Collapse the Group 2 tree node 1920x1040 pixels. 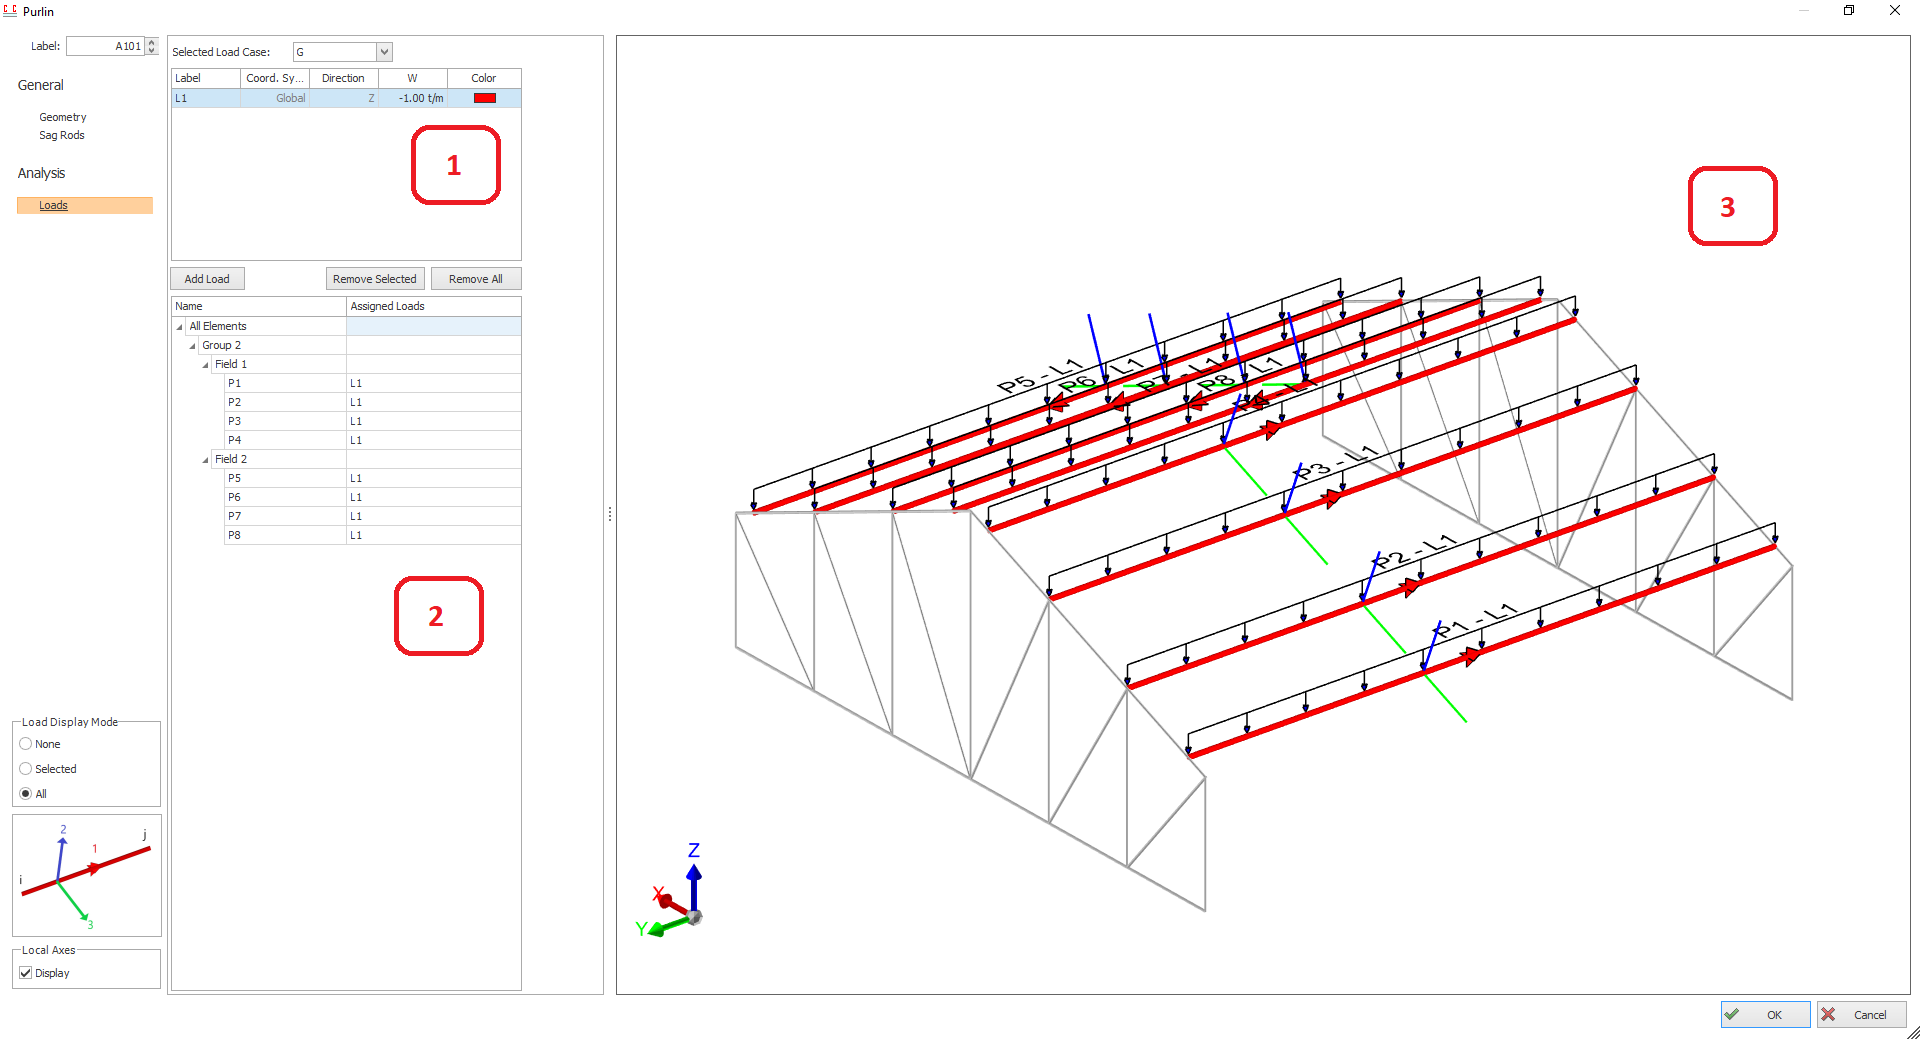pos(193,346)
